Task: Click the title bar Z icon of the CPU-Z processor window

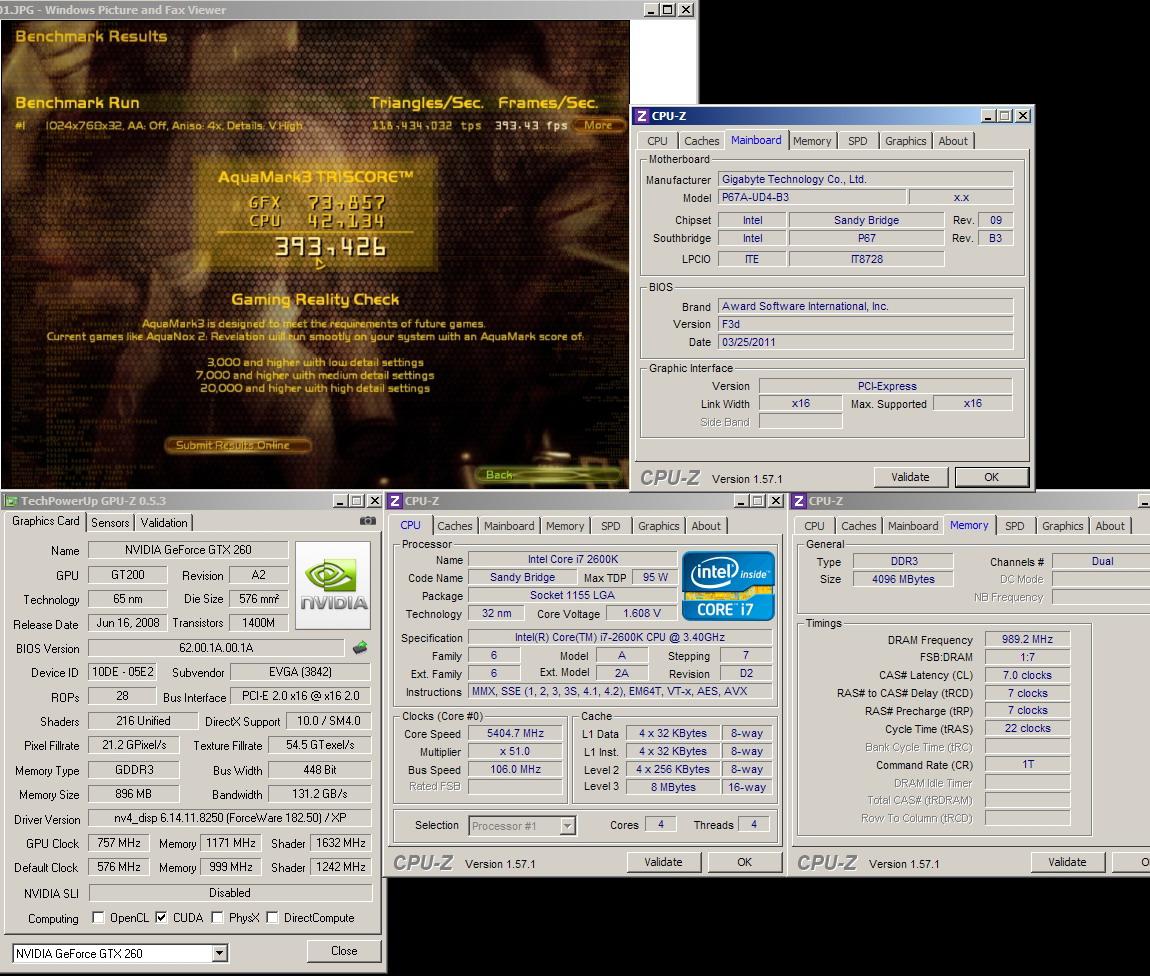Action: pyautogui.click(x=395, y=501)
